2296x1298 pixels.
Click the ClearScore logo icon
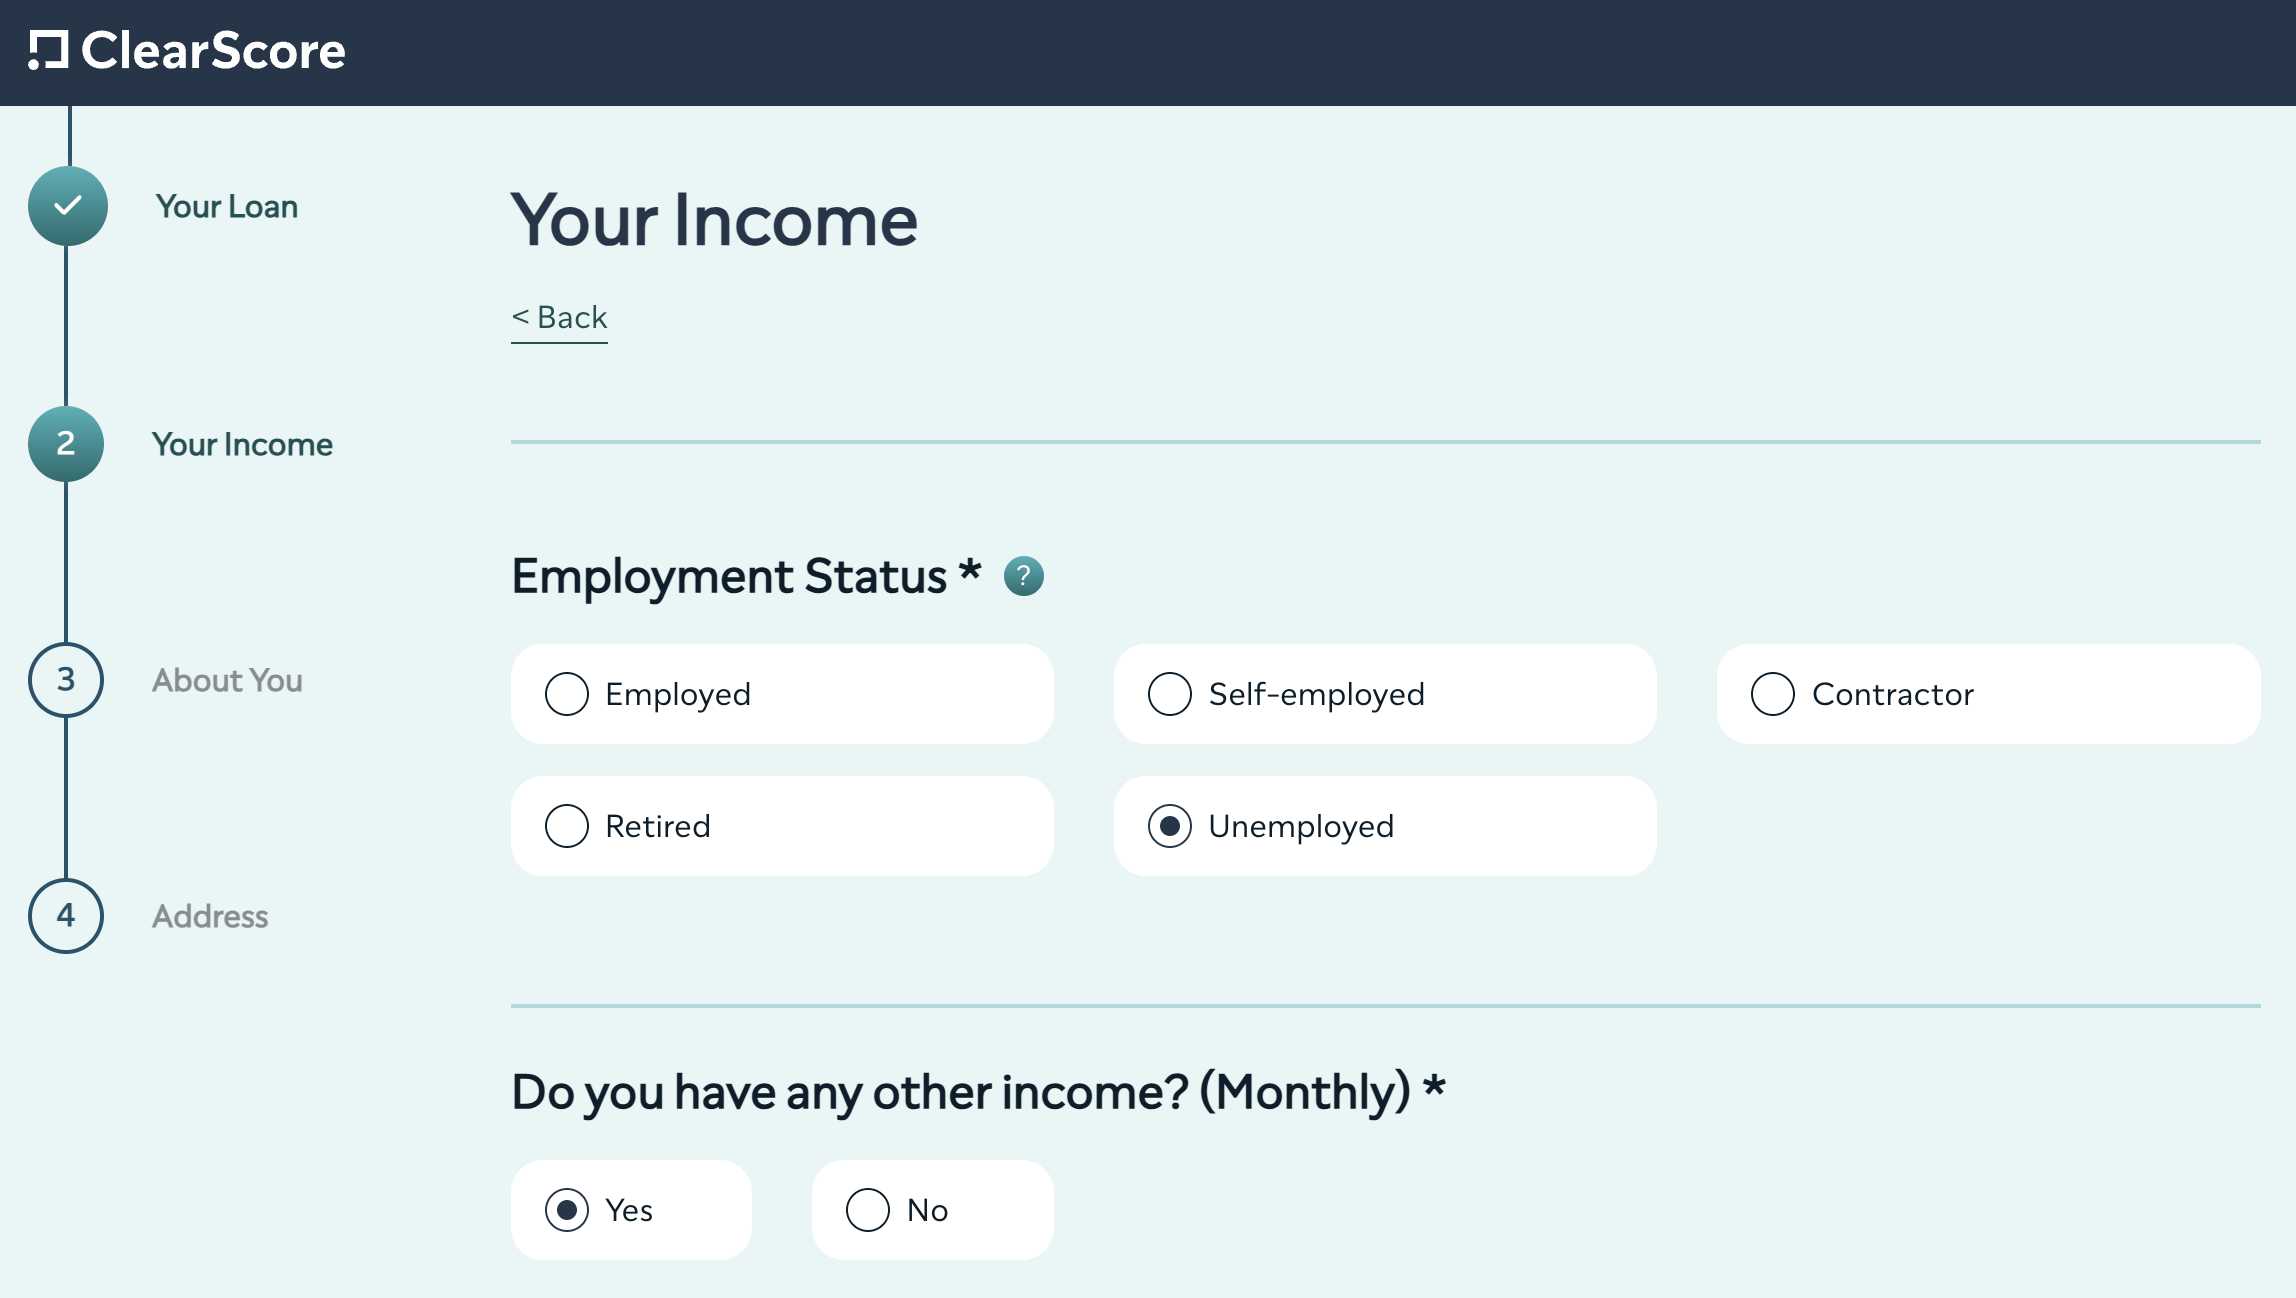(x=48, y=51)
